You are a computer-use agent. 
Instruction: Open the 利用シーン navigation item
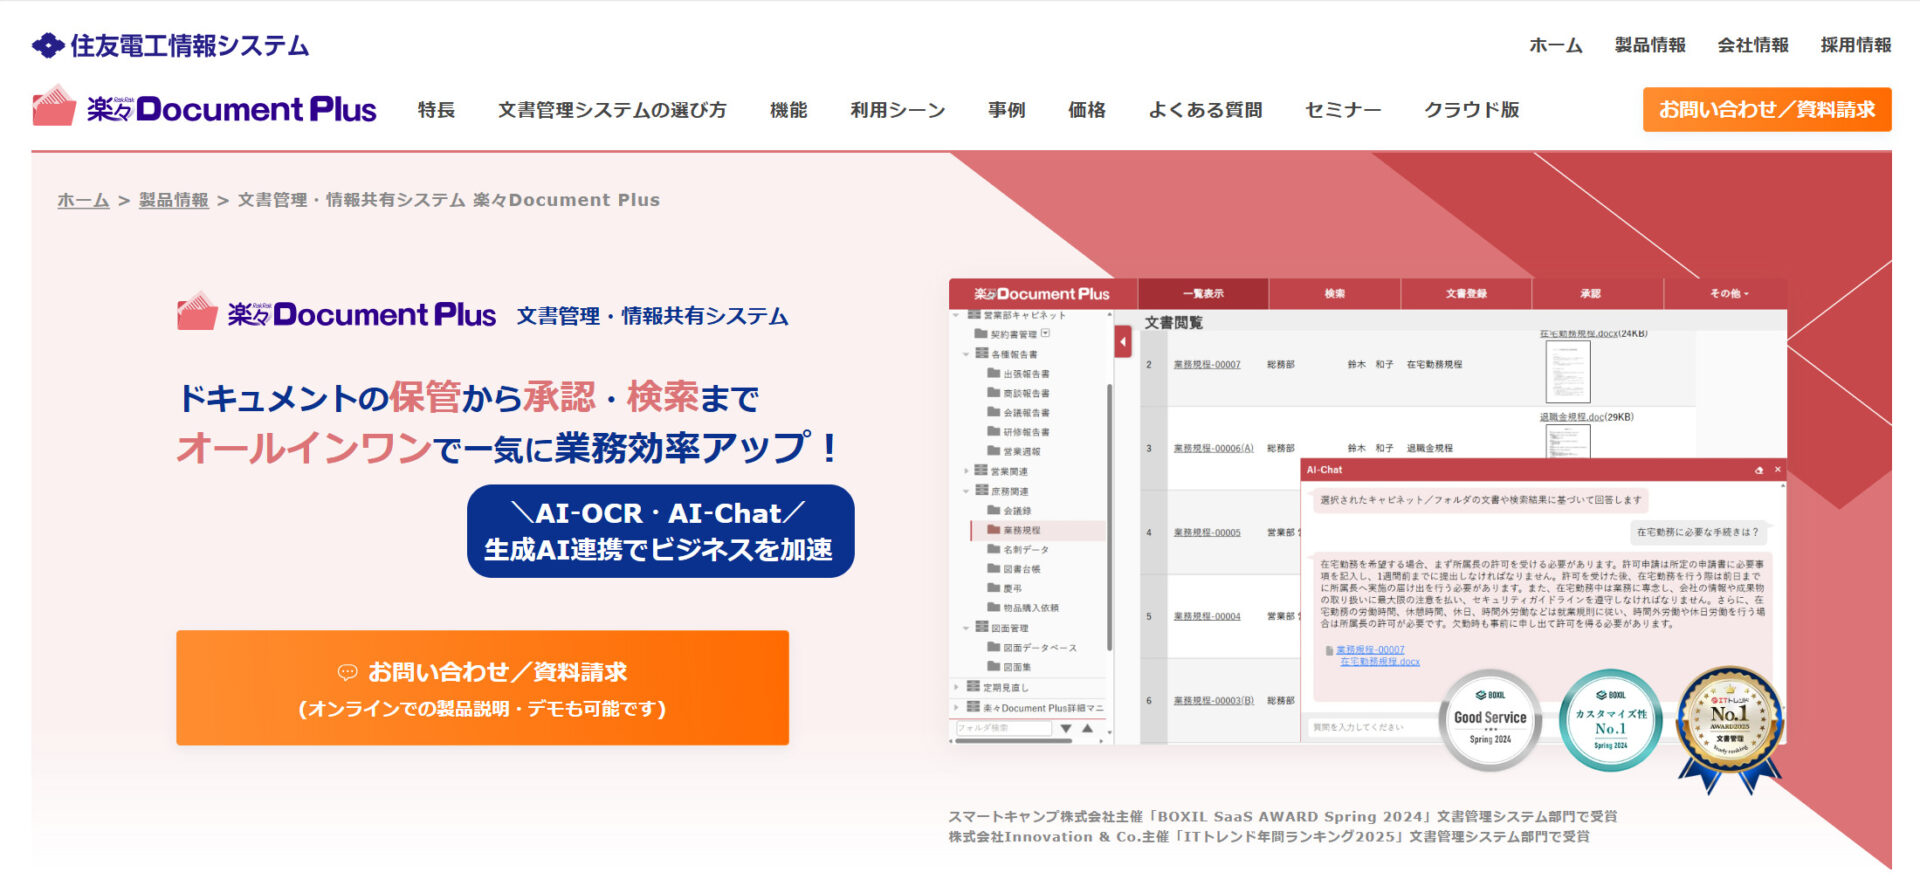897,110
